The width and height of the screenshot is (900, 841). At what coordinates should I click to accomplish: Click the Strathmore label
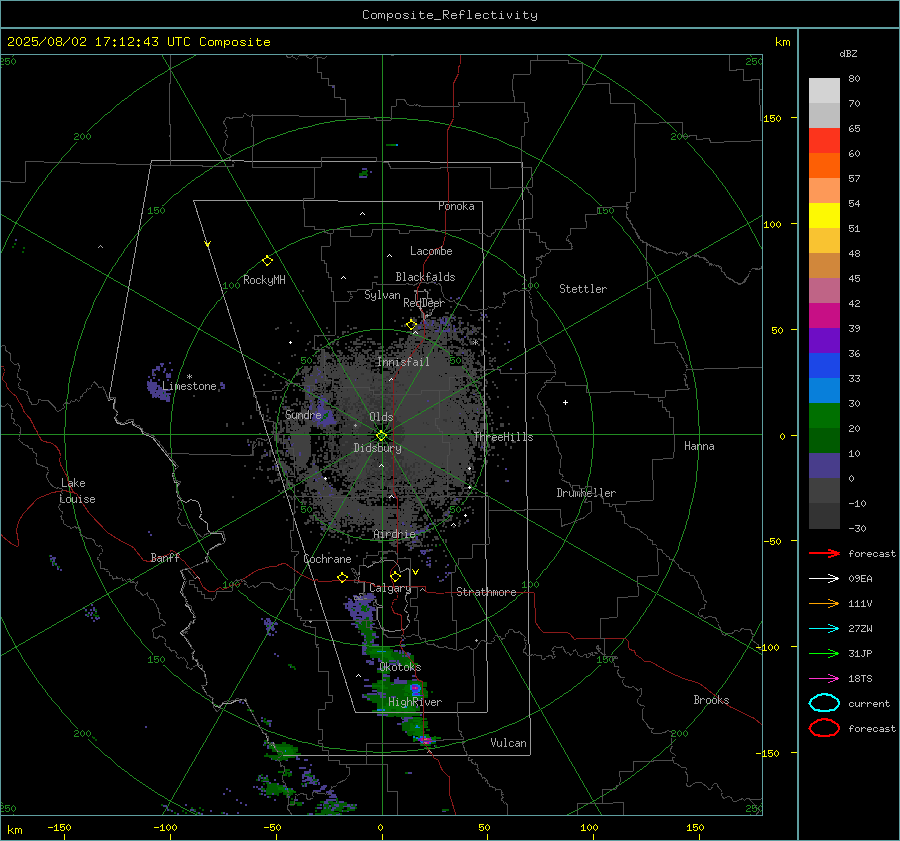[x=486, y=592]
